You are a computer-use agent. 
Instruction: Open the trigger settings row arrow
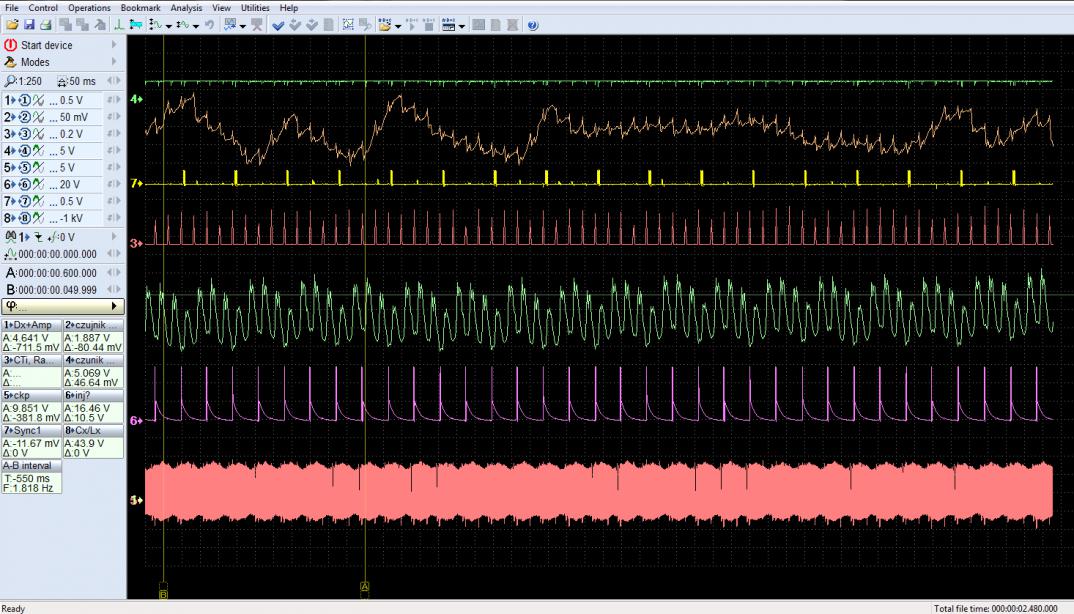114,236
